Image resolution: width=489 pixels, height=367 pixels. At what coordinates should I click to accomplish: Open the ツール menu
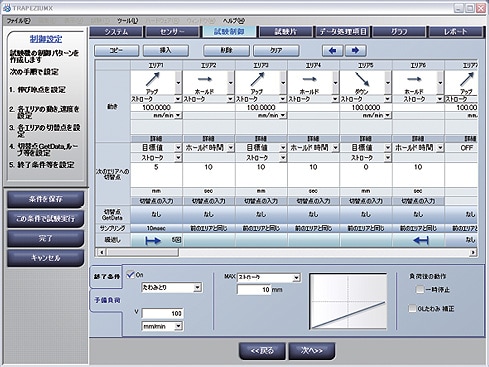point(128,21)
